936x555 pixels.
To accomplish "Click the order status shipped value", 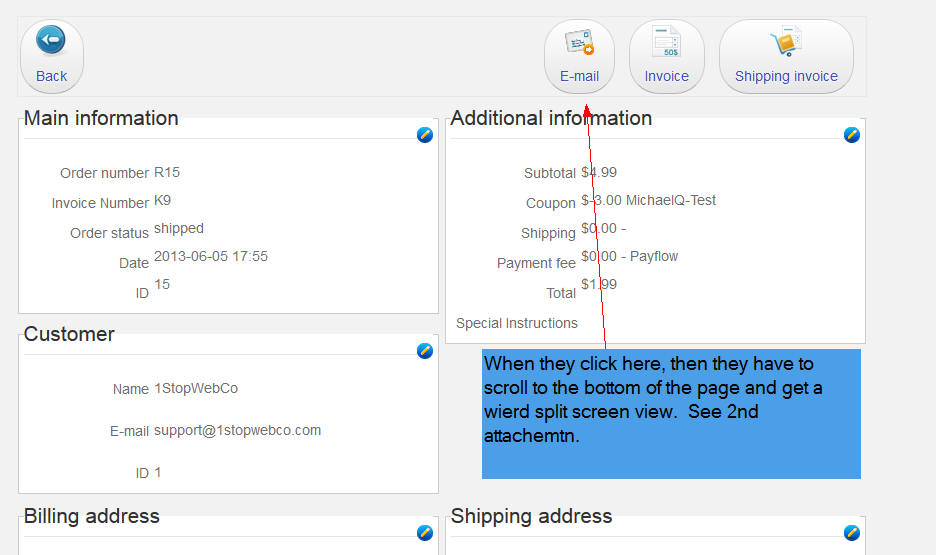I will pyautogui.click(x=179, y=229).
